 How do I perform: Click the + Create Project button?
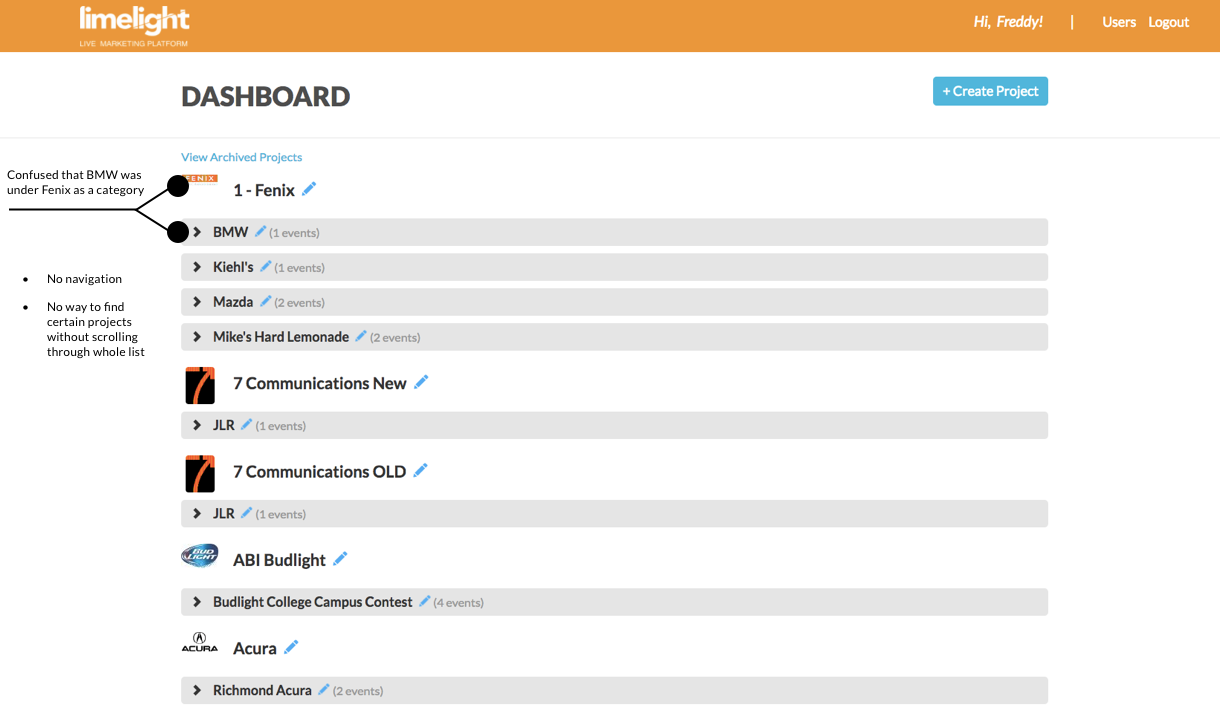tap(990, 91)
